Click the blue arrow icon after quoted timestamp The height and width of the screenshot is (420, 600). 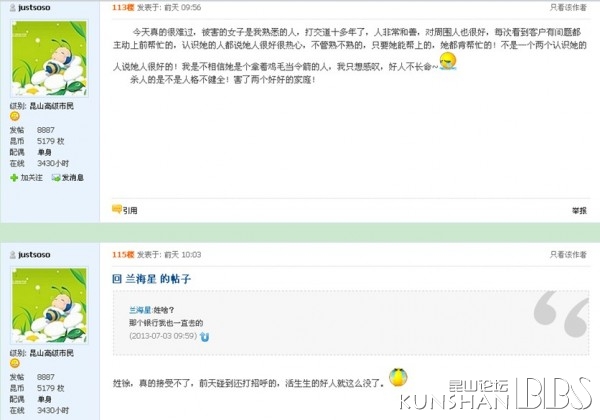[204, 337]
